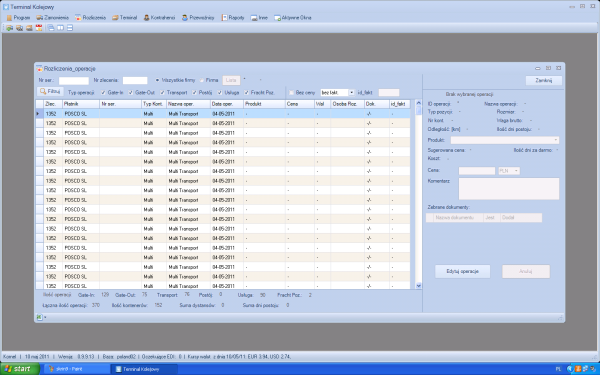The height and width of the screenshot is (375, 600).
Task: Click the tile windows stacked toolbar icon
Action: point(70,28)
